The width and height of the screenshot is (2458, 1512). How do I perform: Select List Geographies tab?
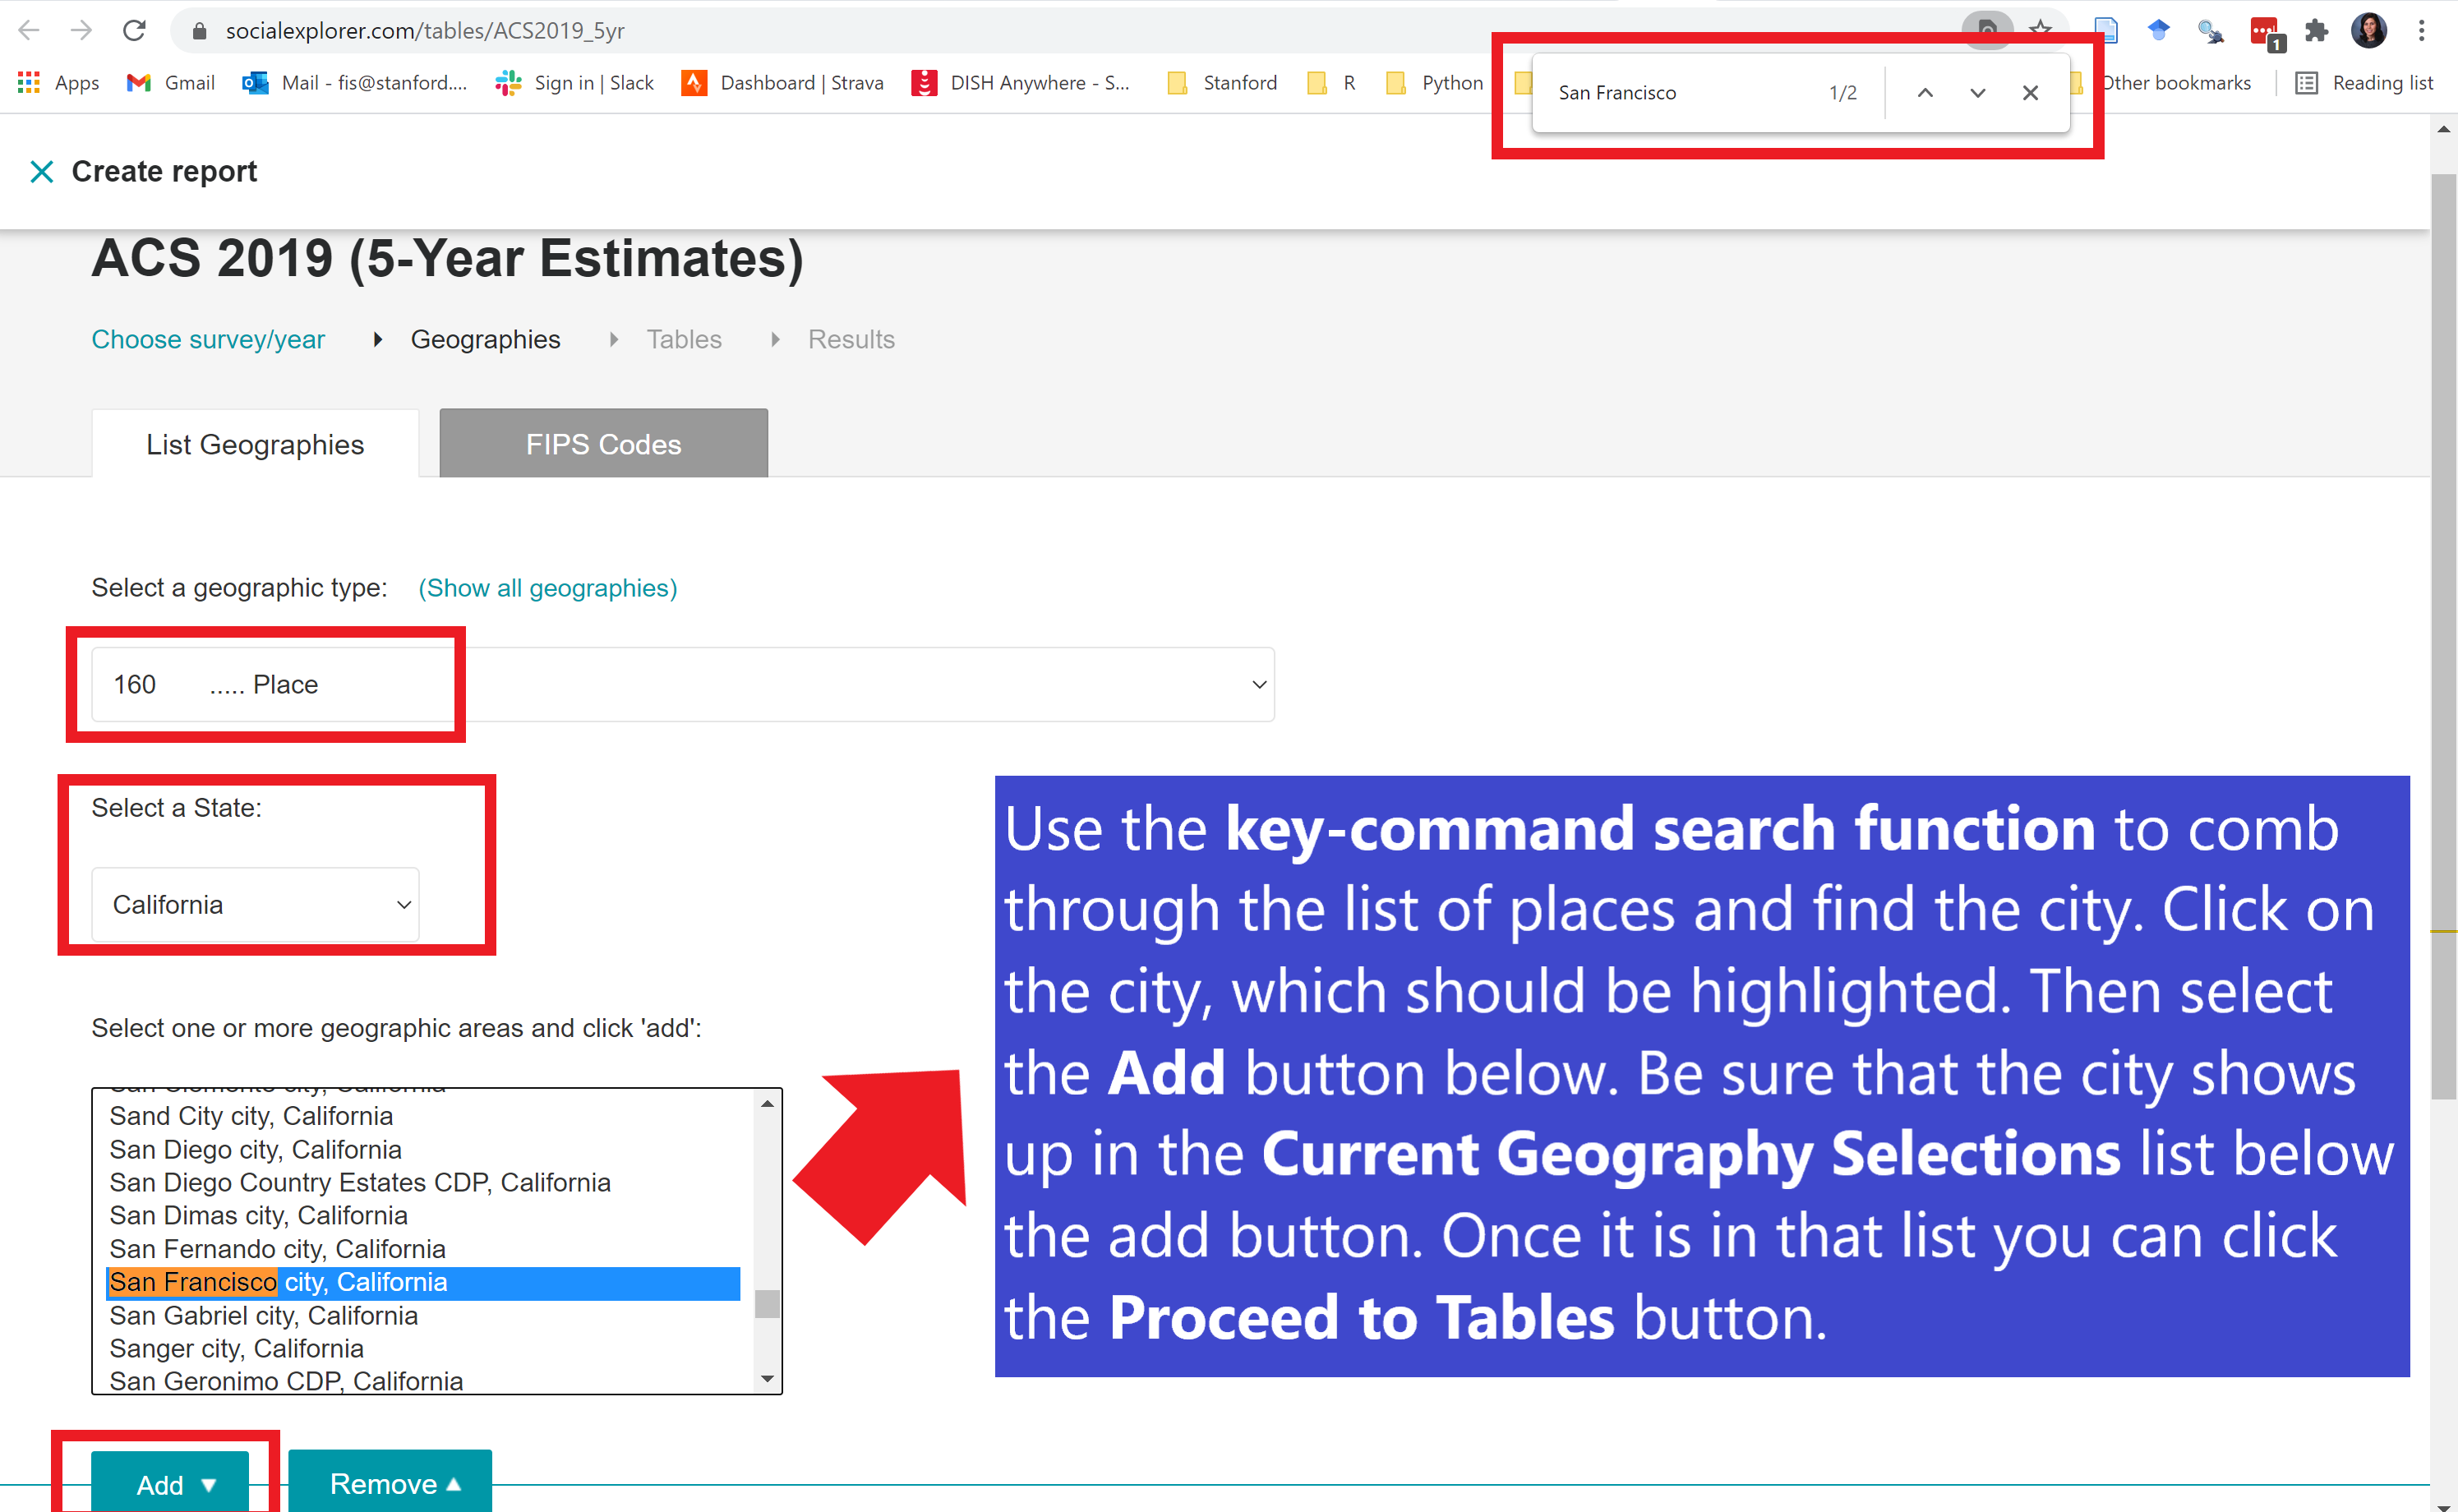pyautogui.click(x=255, y=444)
